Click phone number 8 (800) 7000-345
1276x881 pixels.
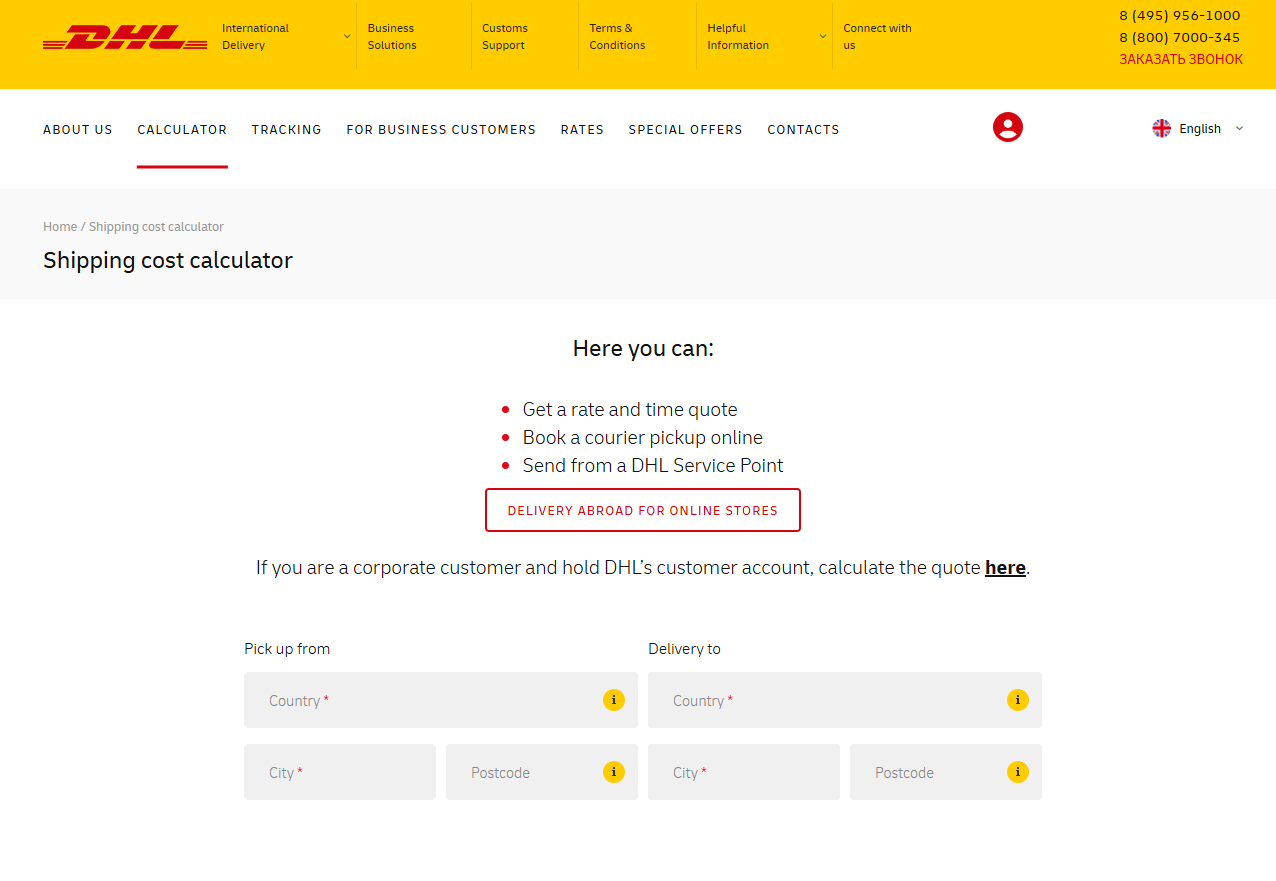(x=1180, y=37)
